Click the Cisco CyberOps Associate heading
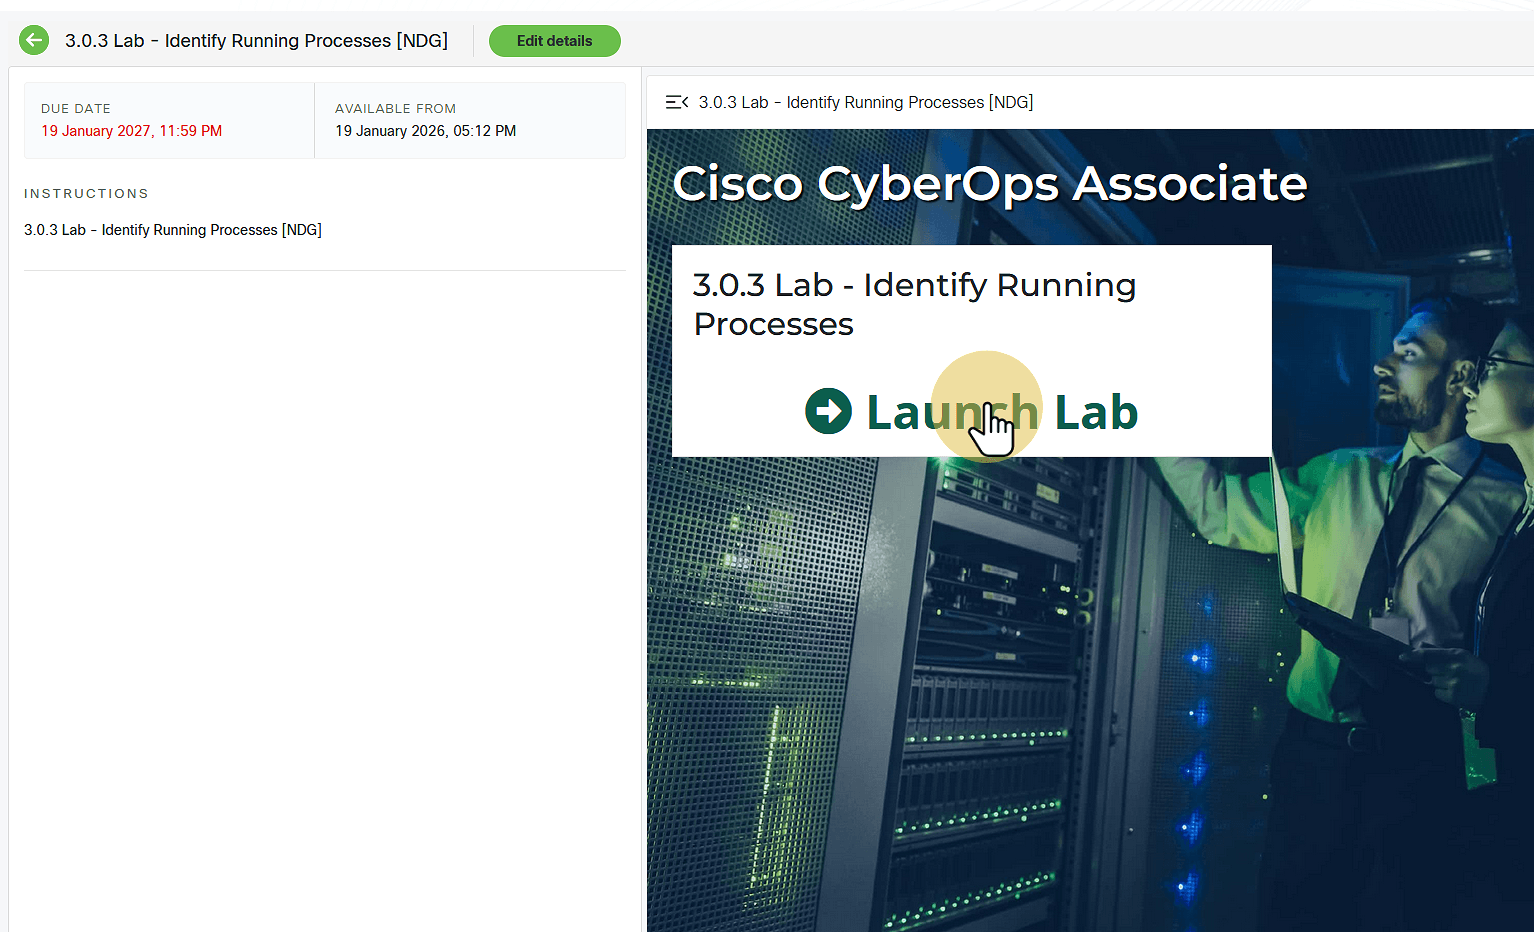Image resolution: width=1534 pixels, height=932 pixels. coord(990,184)
